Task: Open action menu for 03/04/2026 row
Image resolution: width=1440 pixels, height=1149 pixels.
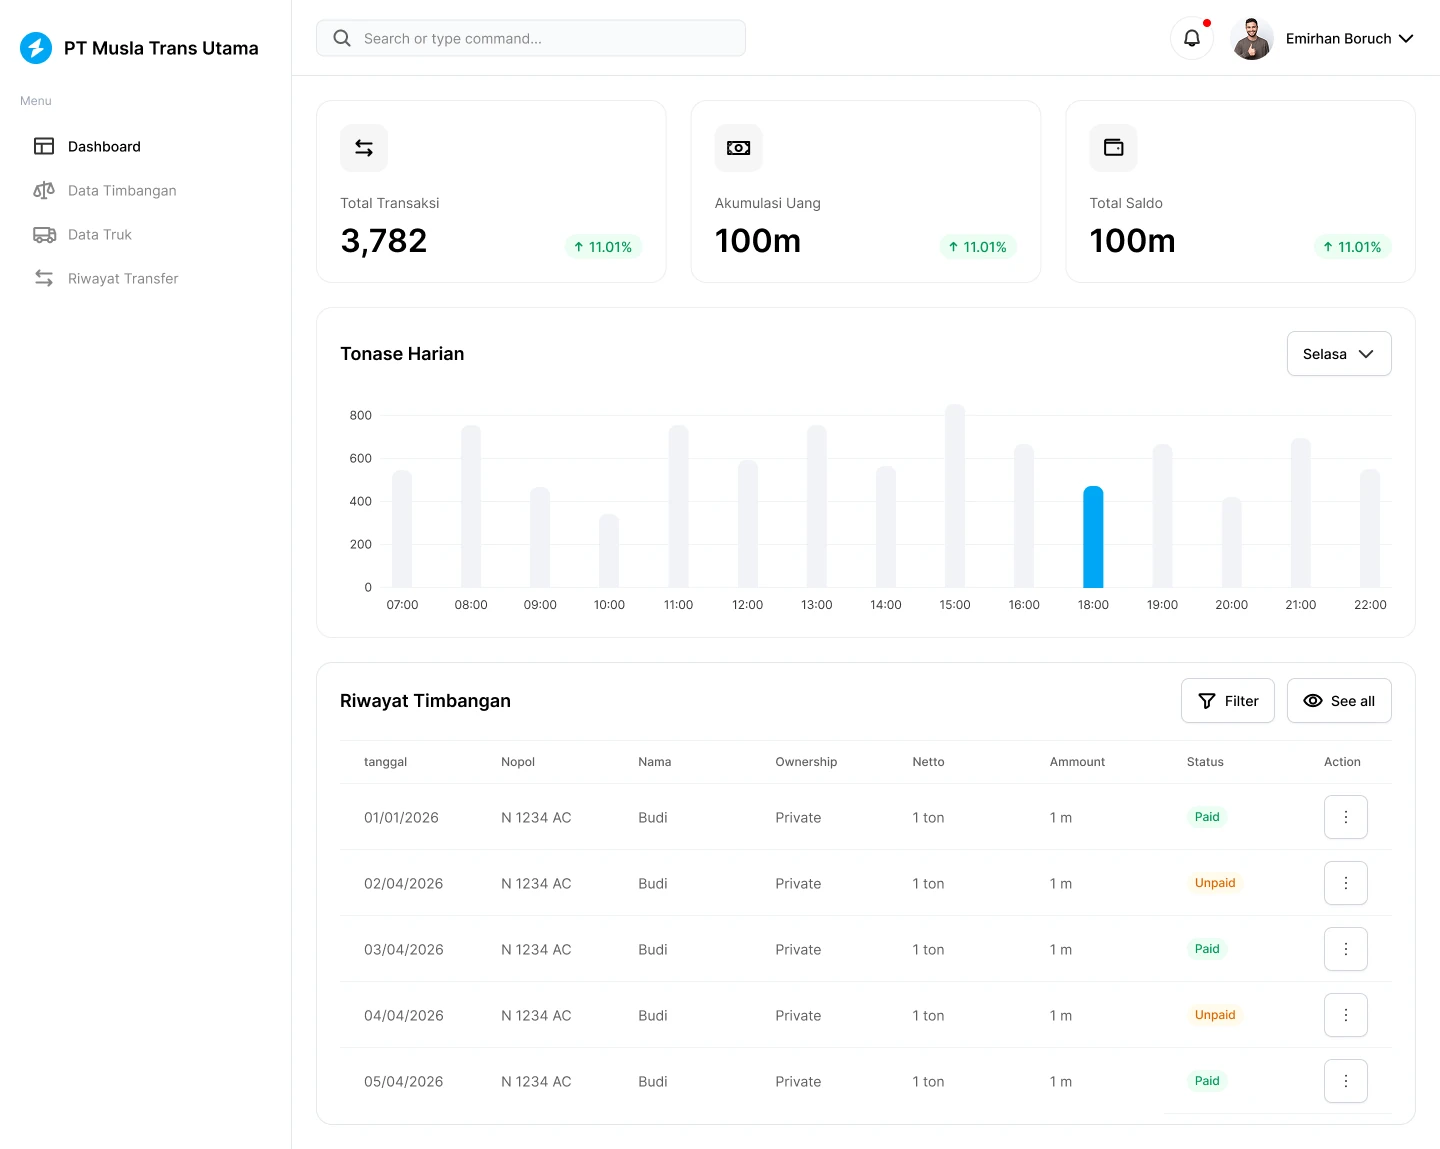Action: pyautogui.click(x=1346, y=949)
